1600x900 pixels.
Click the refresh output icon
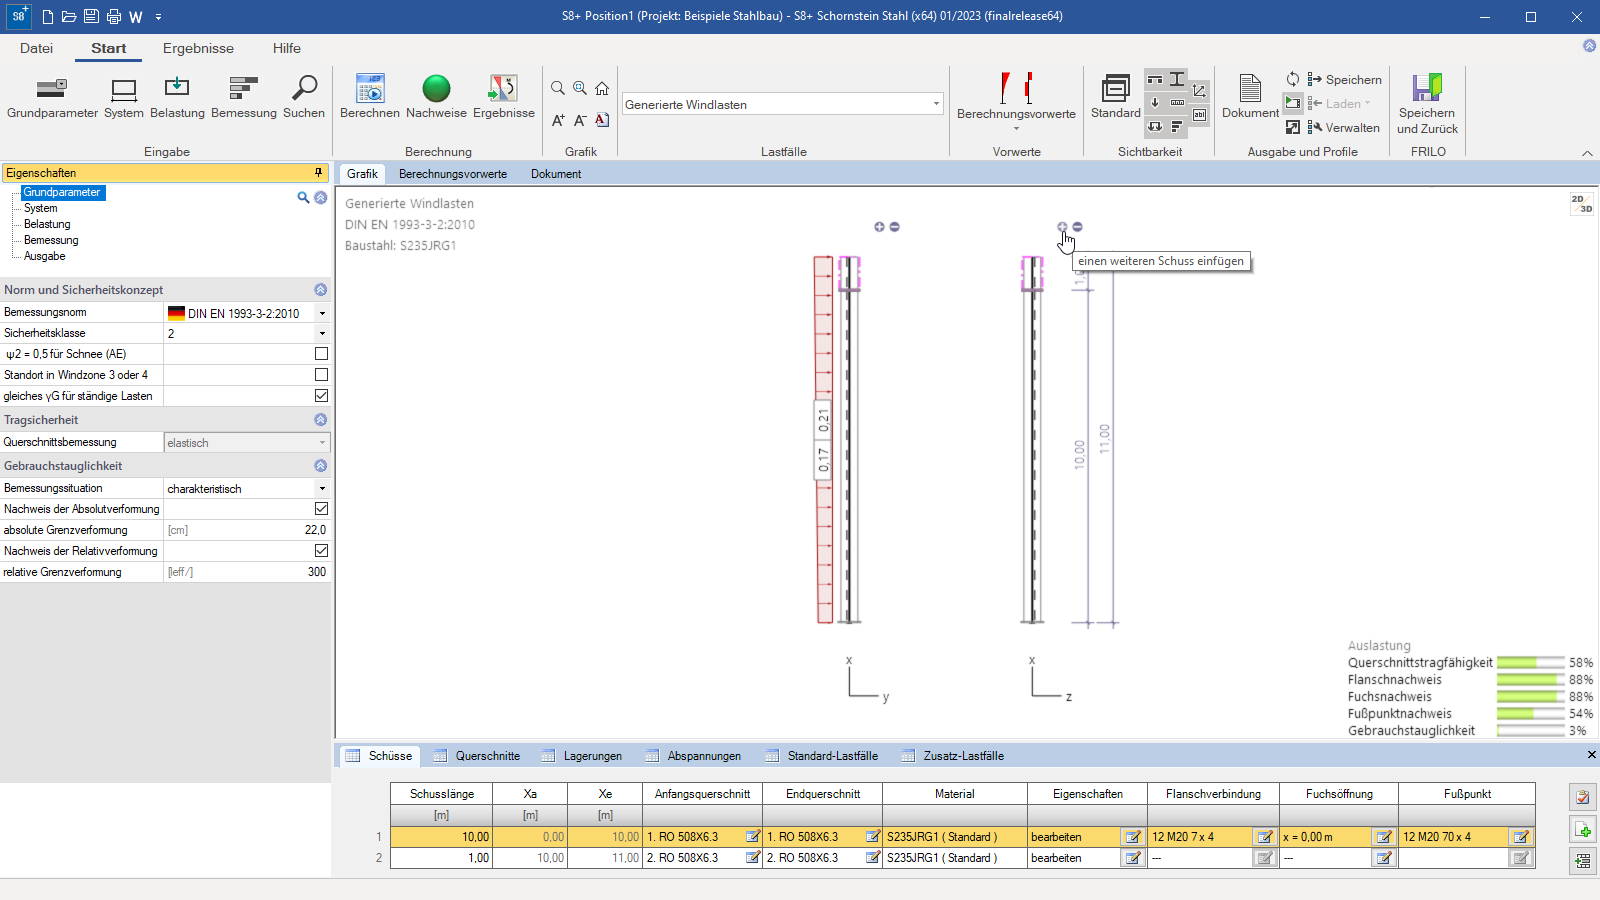pos(1293,79)
